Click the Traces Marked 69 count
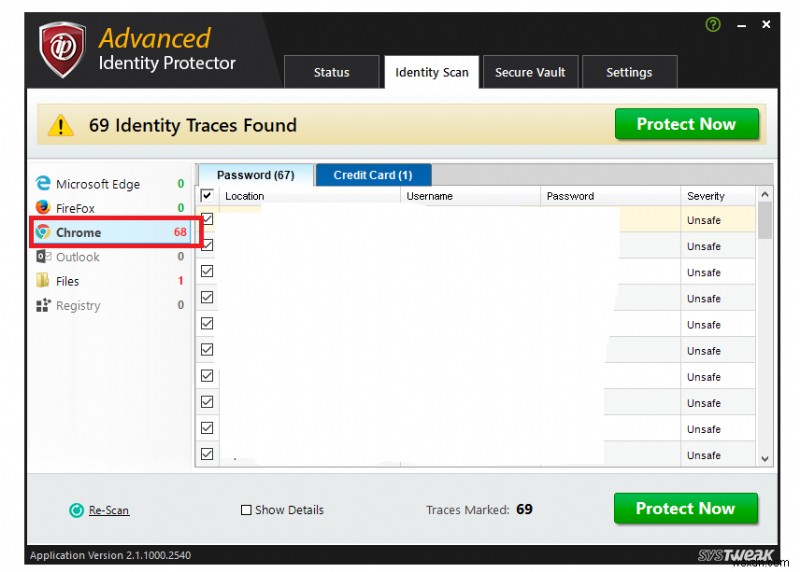 524,509
